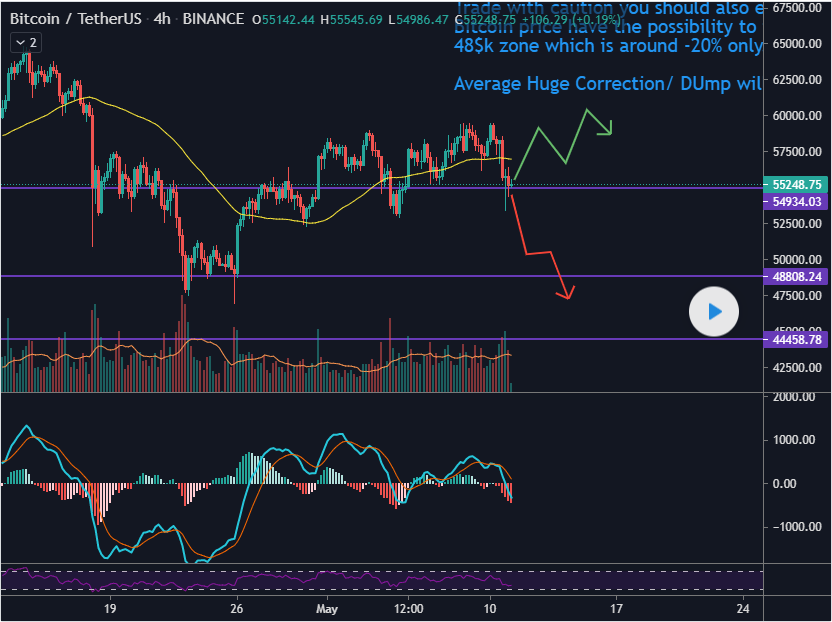
Task: Click the 12:00 time axis label
Action: tap(408, 607)
